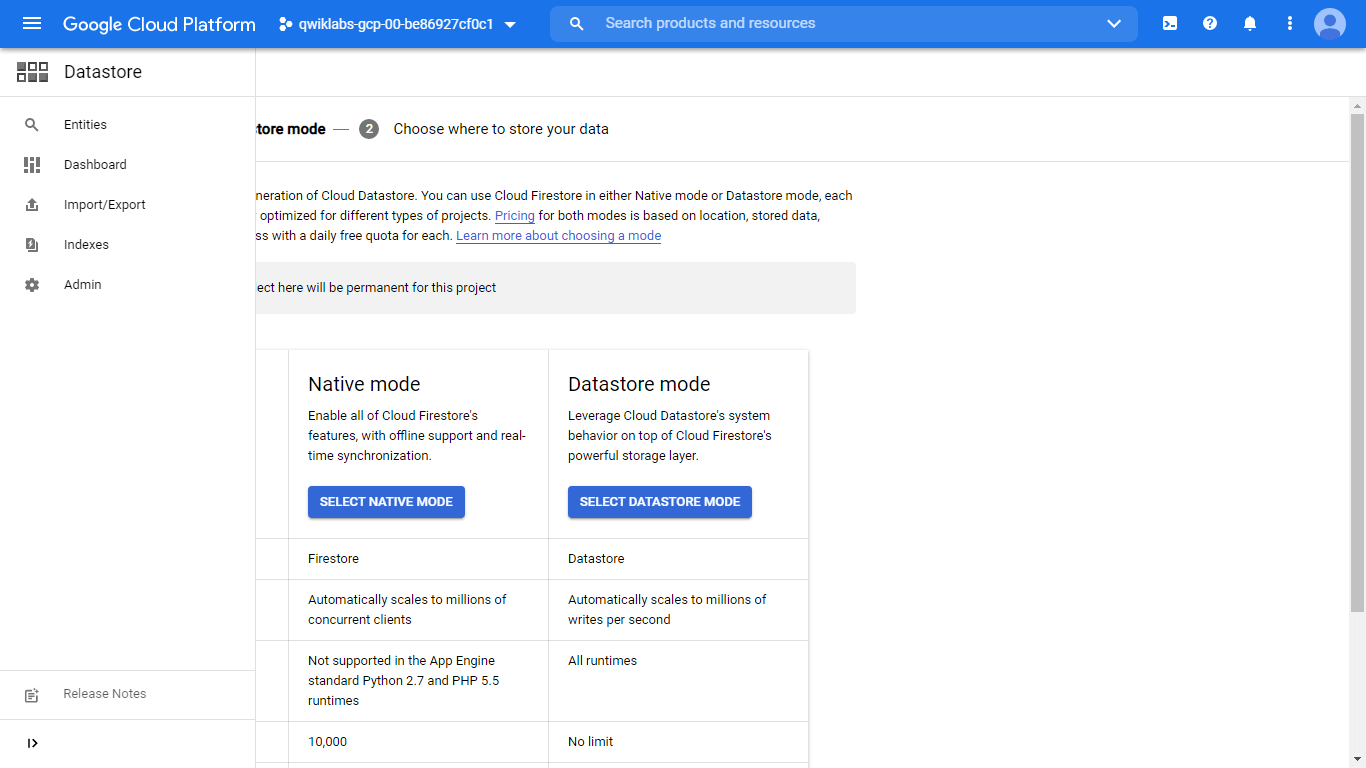
Task: Open Dashboard page
Action: (95, 165)
